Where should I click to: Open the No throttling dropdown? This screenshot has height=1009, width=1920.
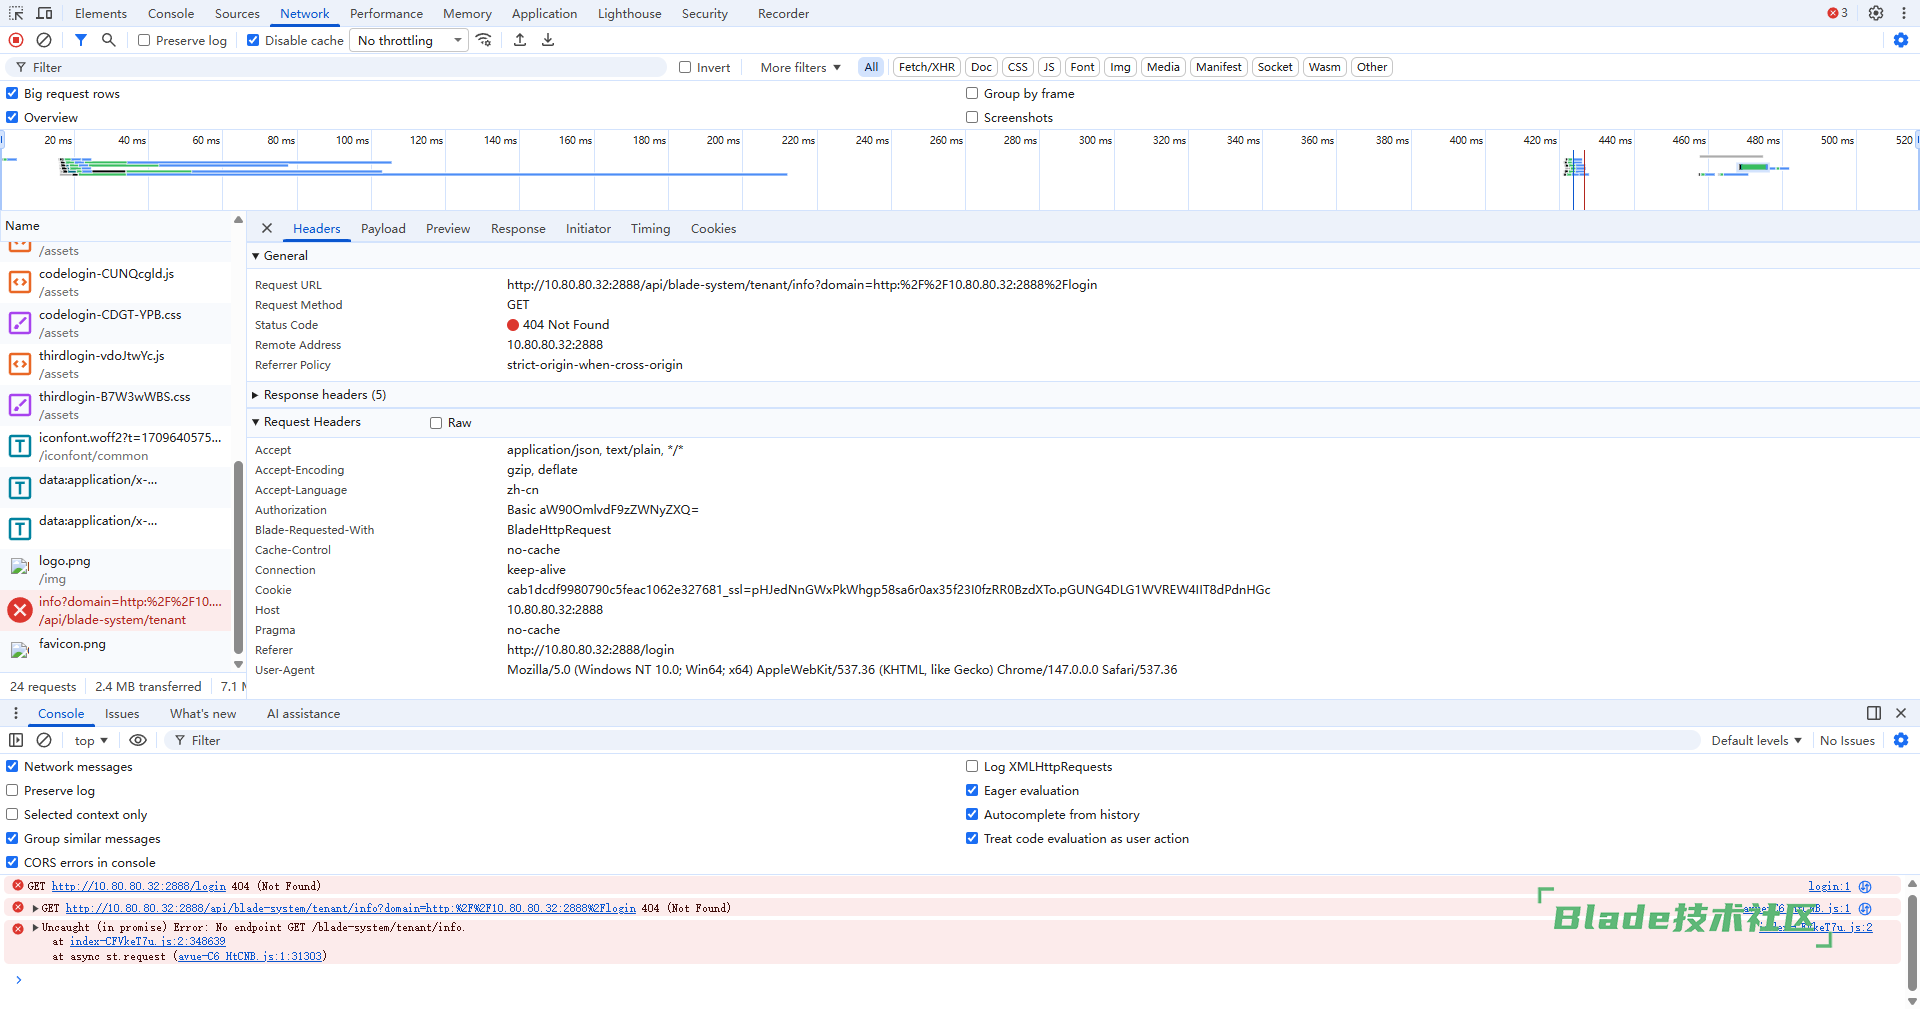(x=409, y=41)
